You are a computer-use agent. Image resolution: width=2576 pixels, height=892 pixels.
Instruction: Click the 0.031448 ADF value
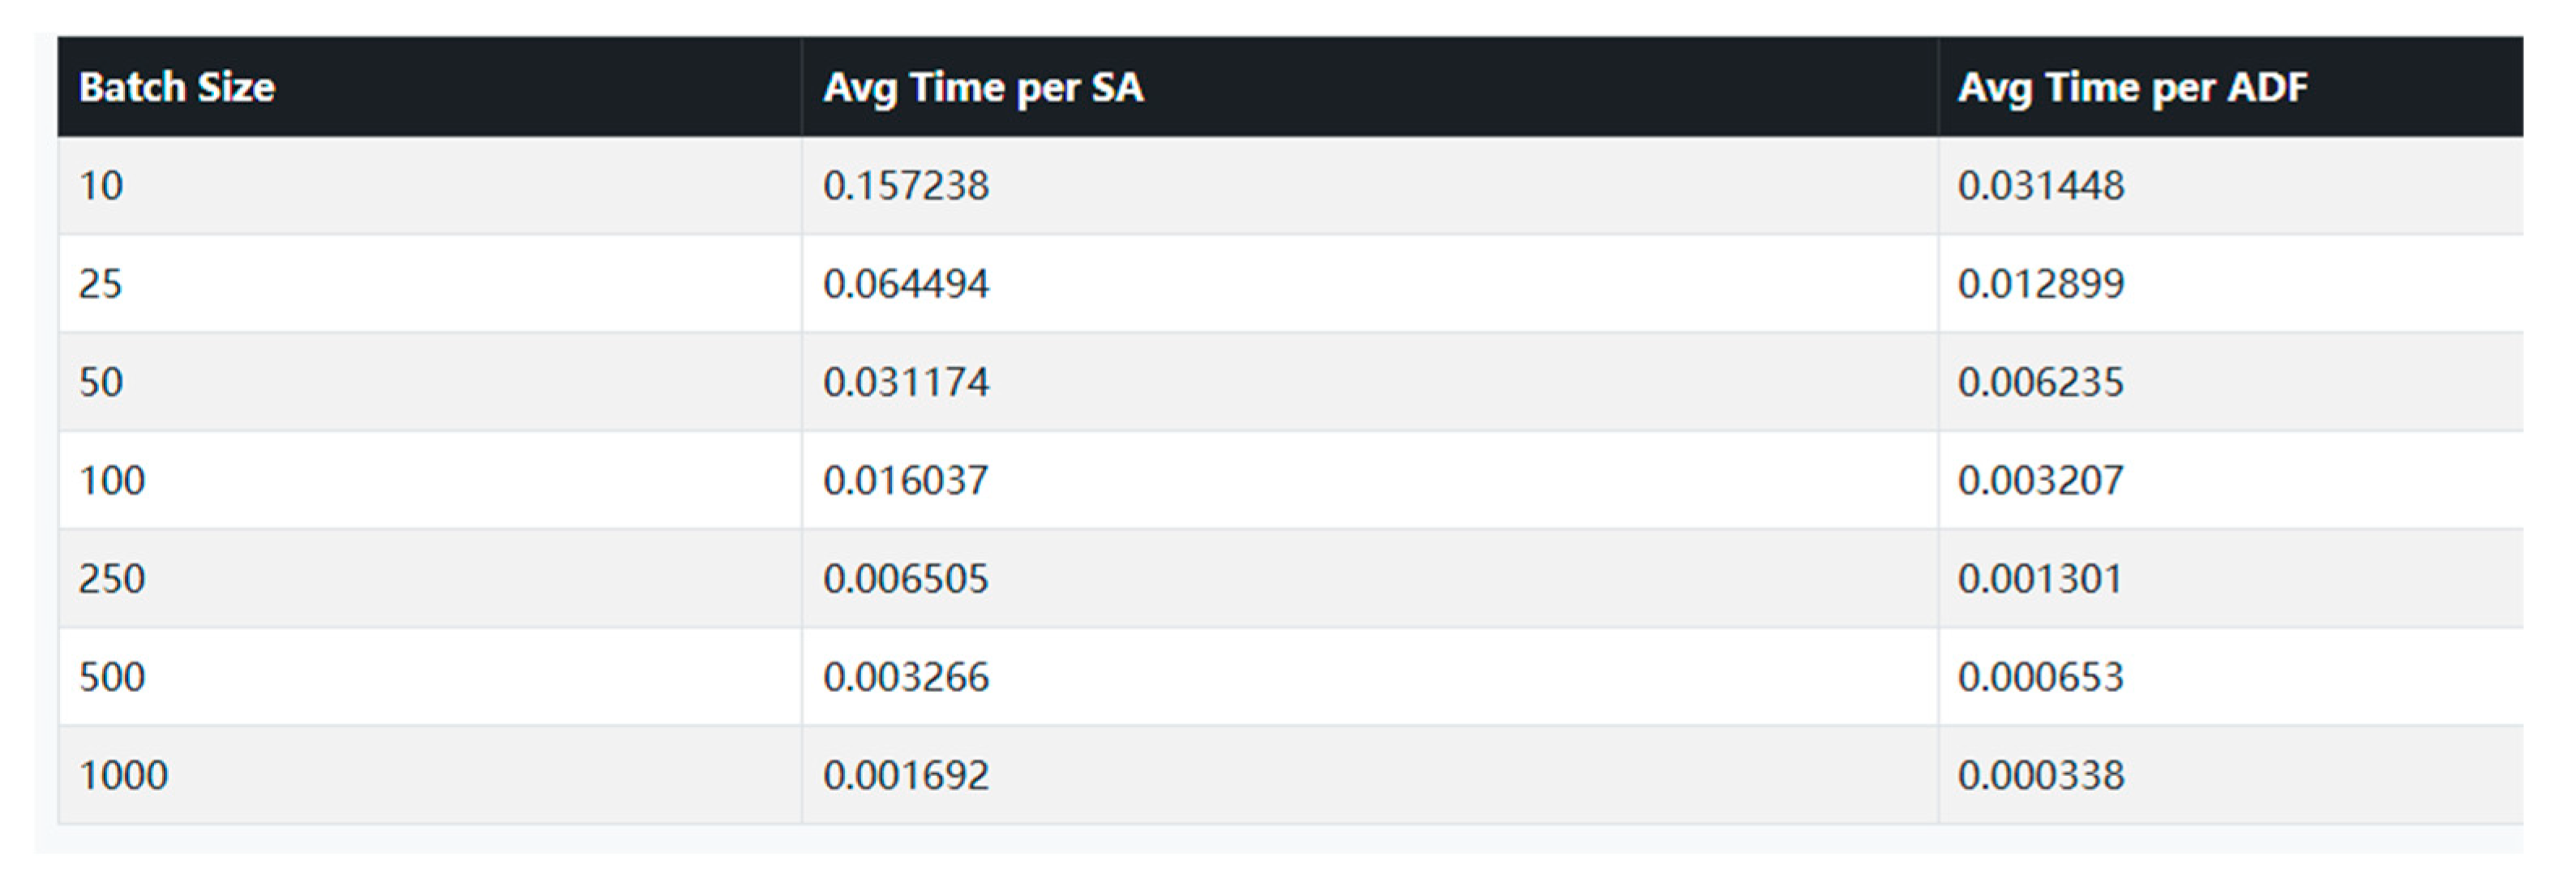[2041, 186]
